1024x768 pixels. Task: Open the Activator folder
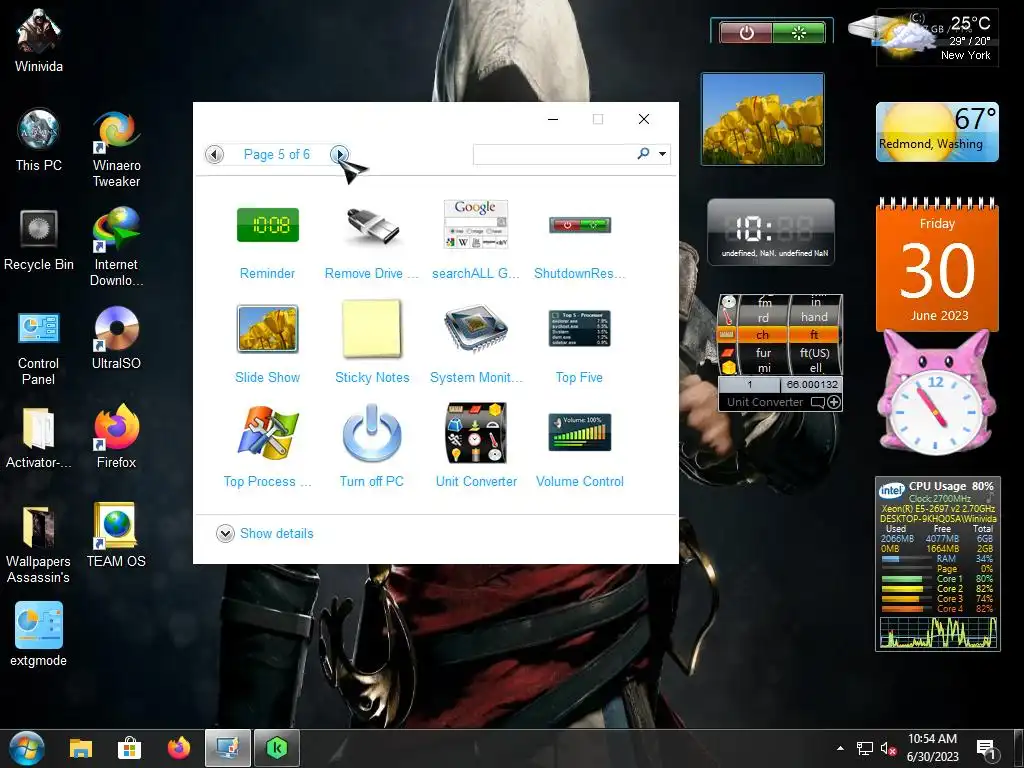39,438
